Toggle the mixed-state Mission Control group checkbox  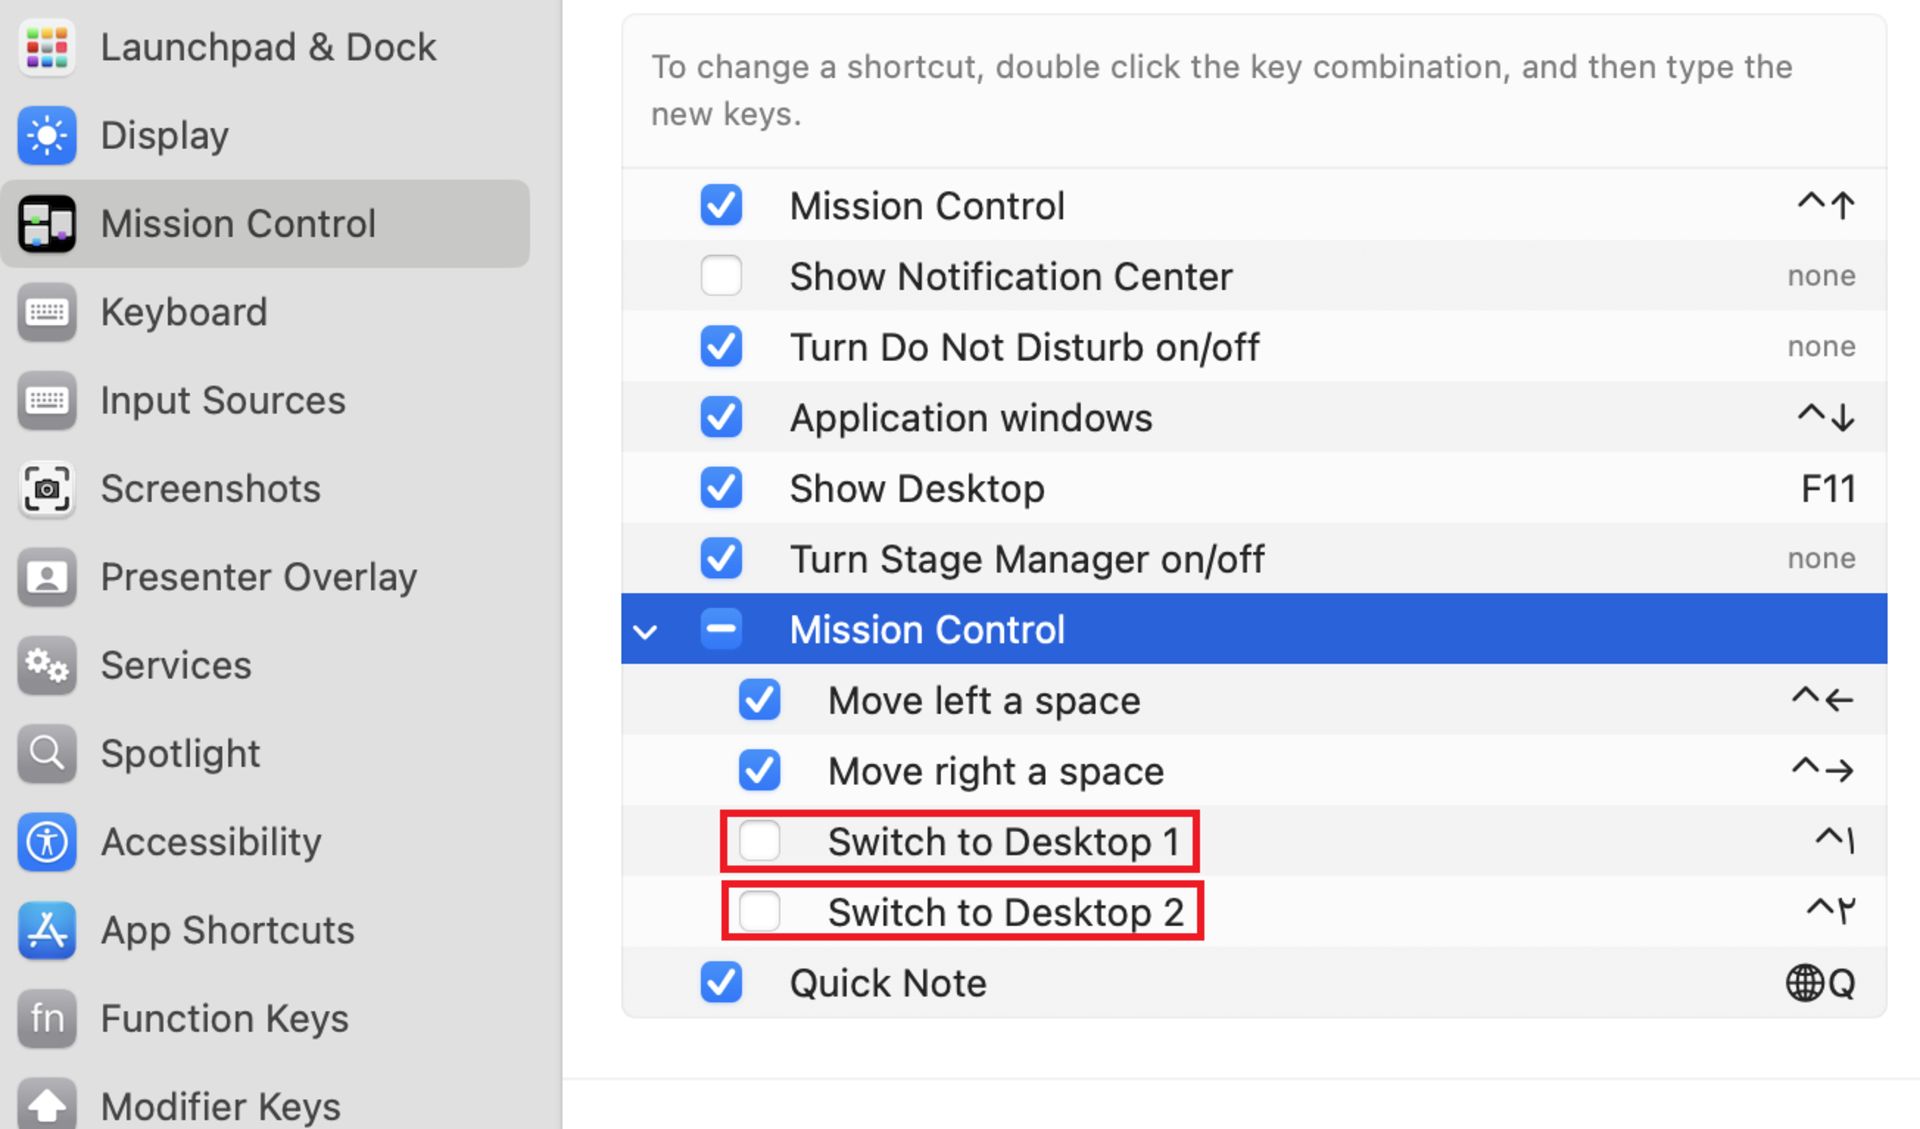(721, 629)
